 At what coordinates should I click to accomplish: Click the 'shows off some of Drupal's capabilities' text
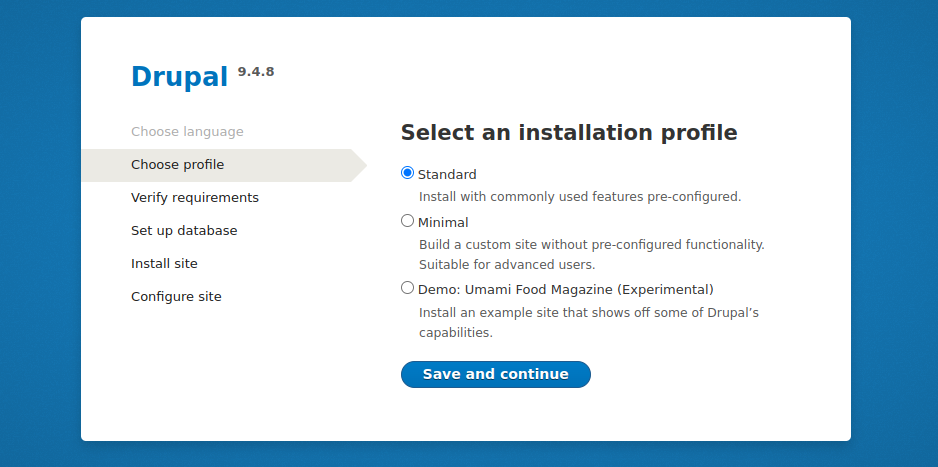[589, 322]
